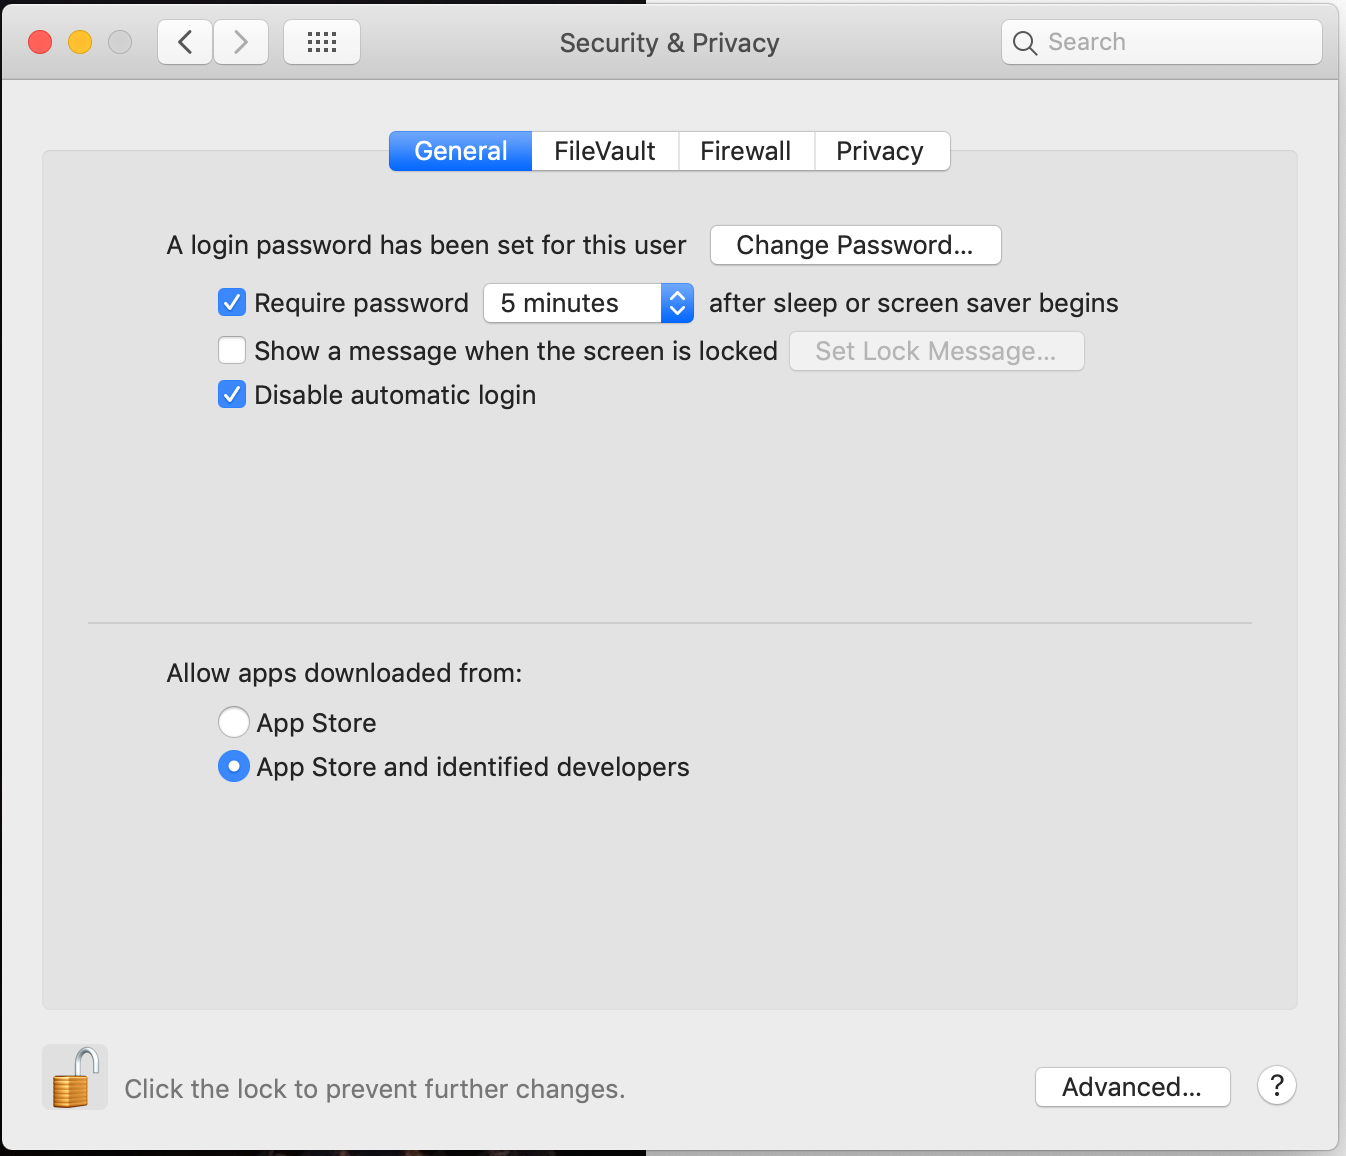Minimize the window with the yellow button
1346x1156 pixels.
point(80,42)
